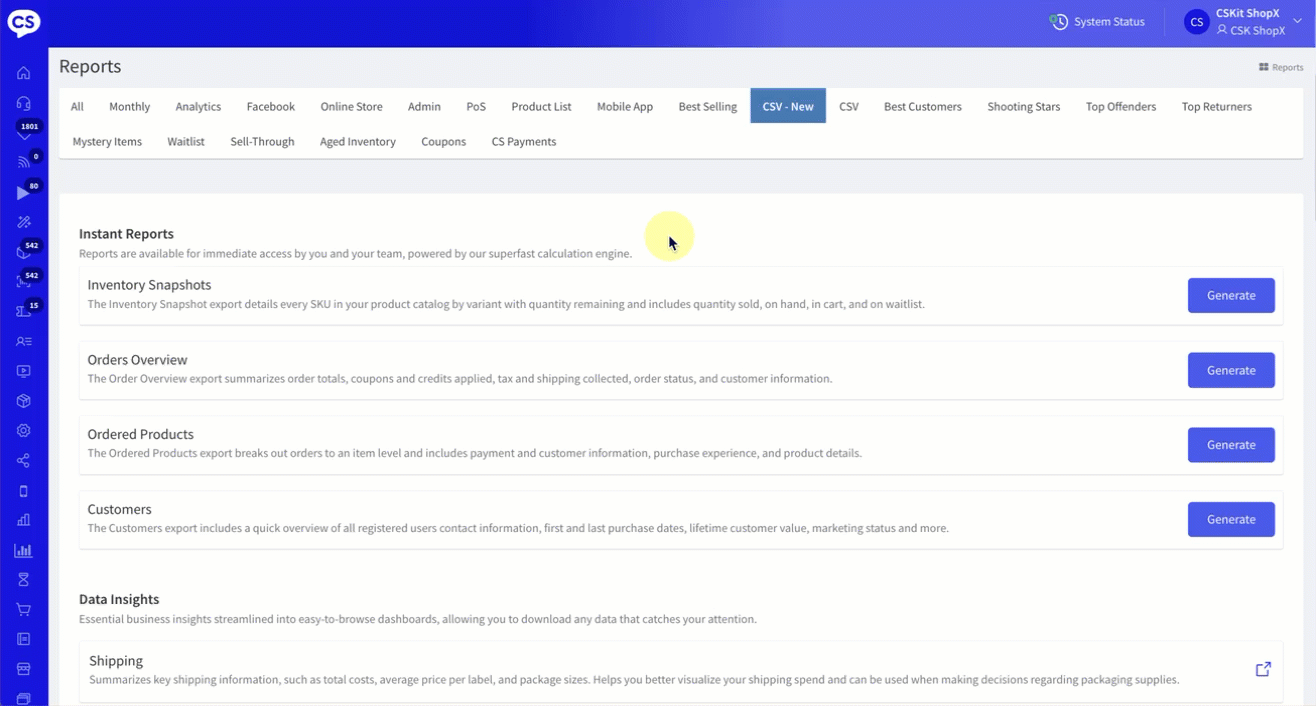
Task: Switch to the Top Returners tab
Action: click(1216, 106)
